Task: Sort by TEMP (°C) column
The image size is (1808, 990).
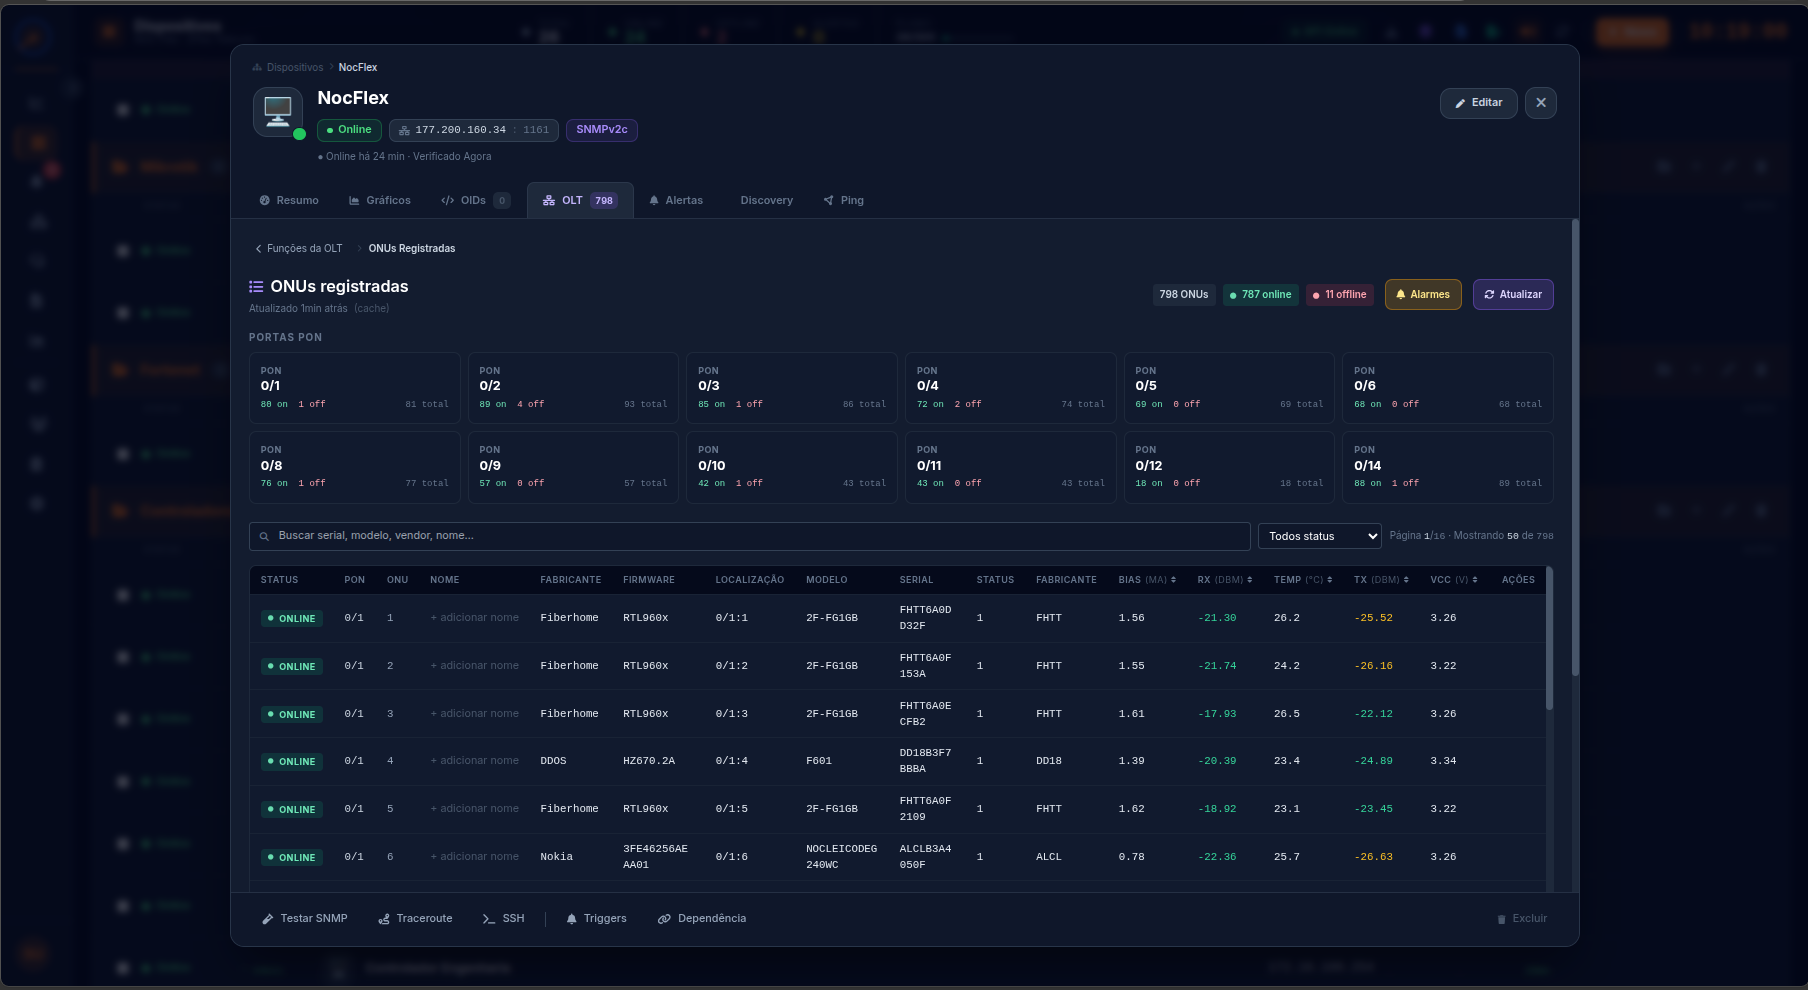Action: point(1303,580)
